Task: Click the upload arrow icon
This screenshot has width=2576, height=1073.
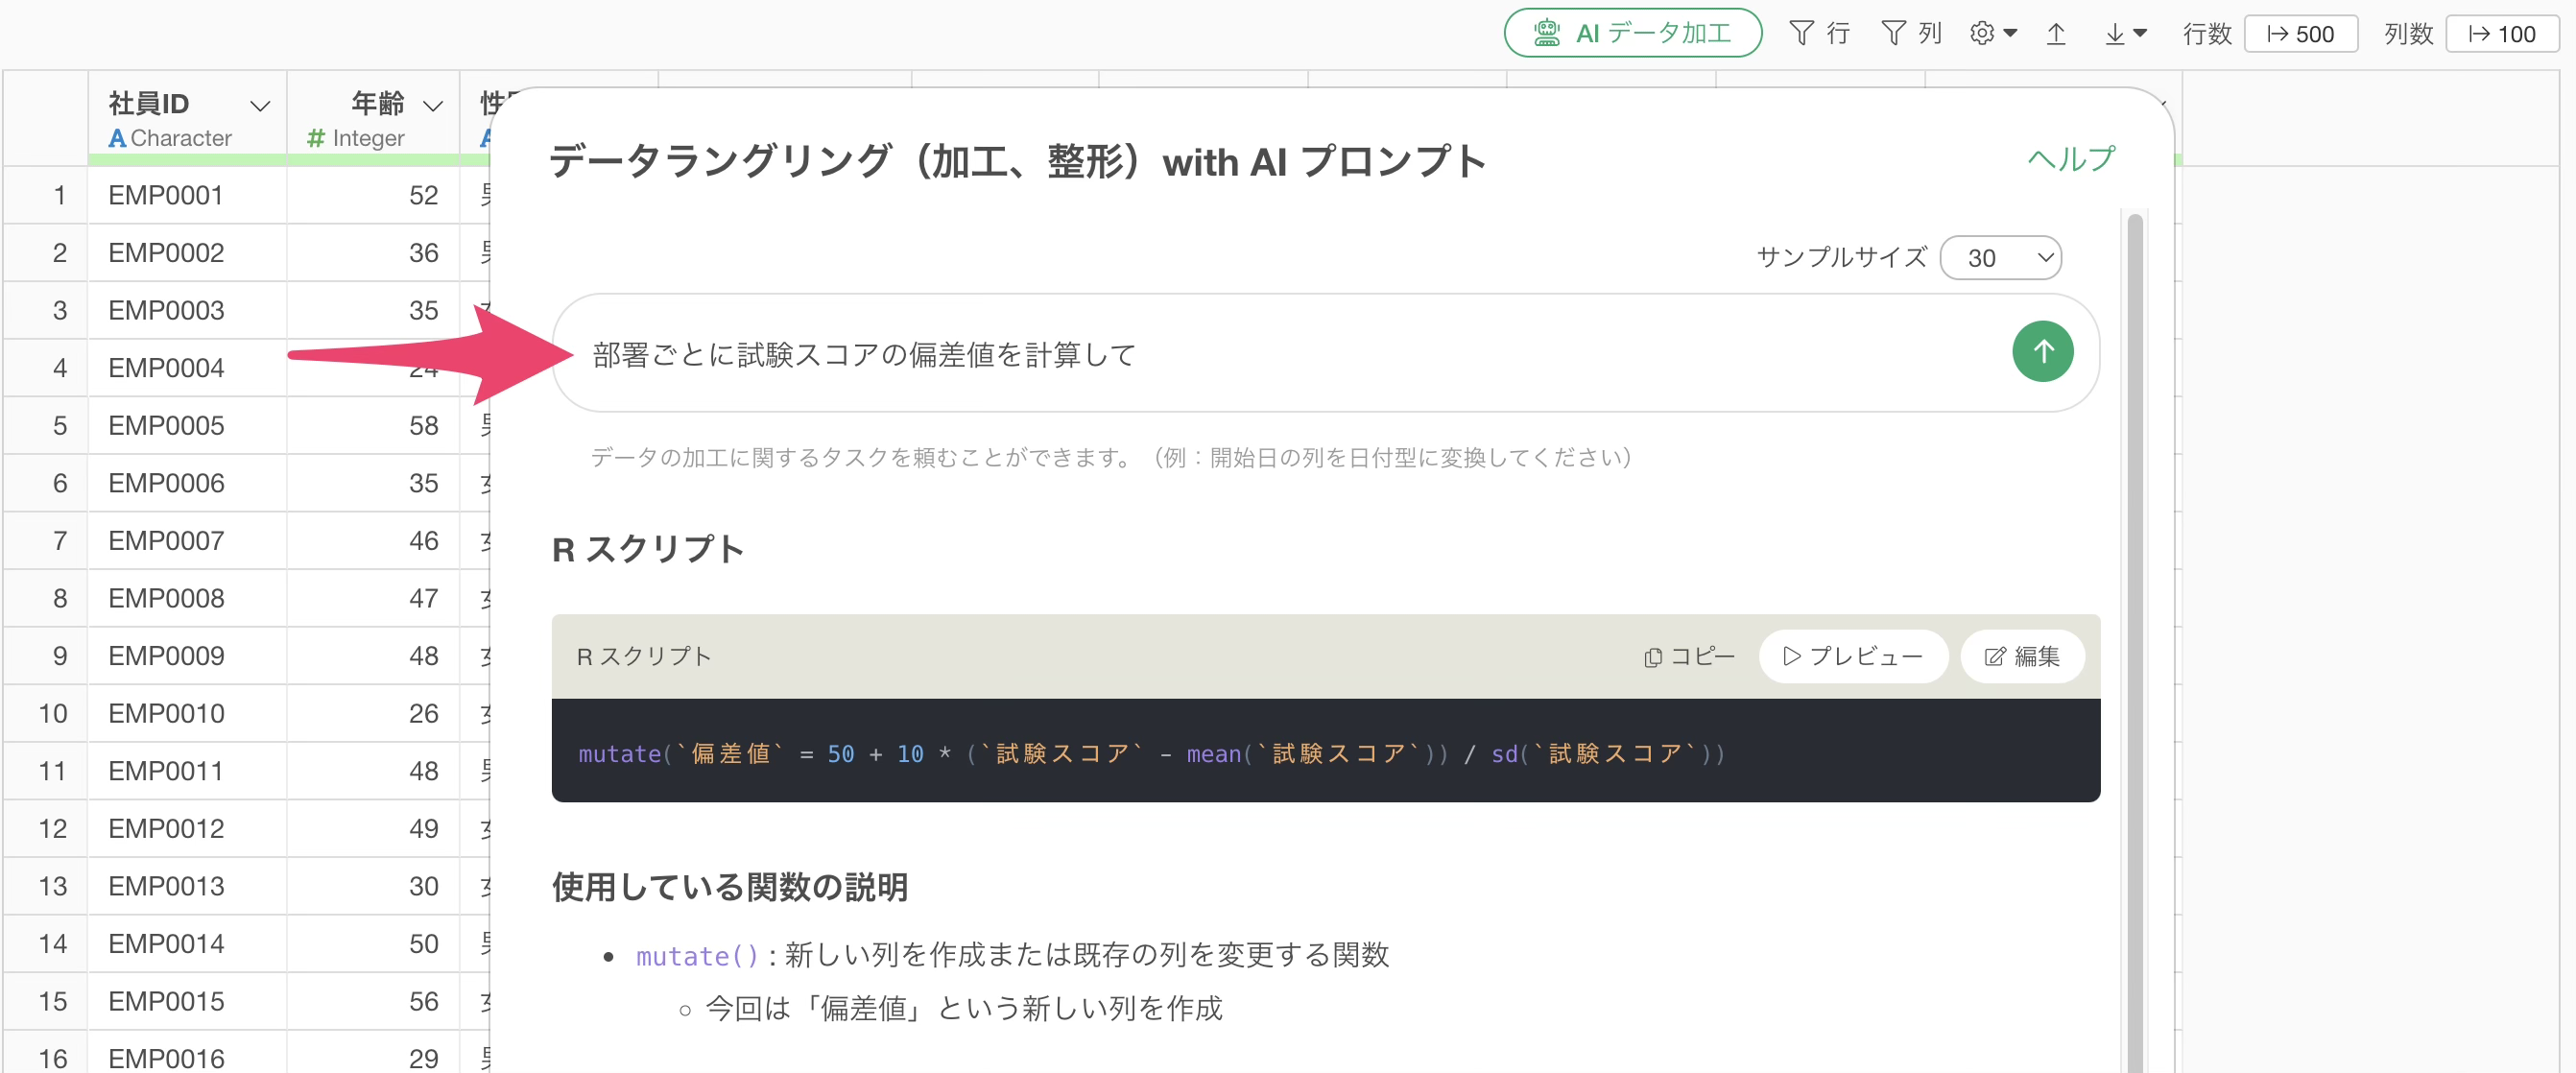Action: (x=2055, y=33)
